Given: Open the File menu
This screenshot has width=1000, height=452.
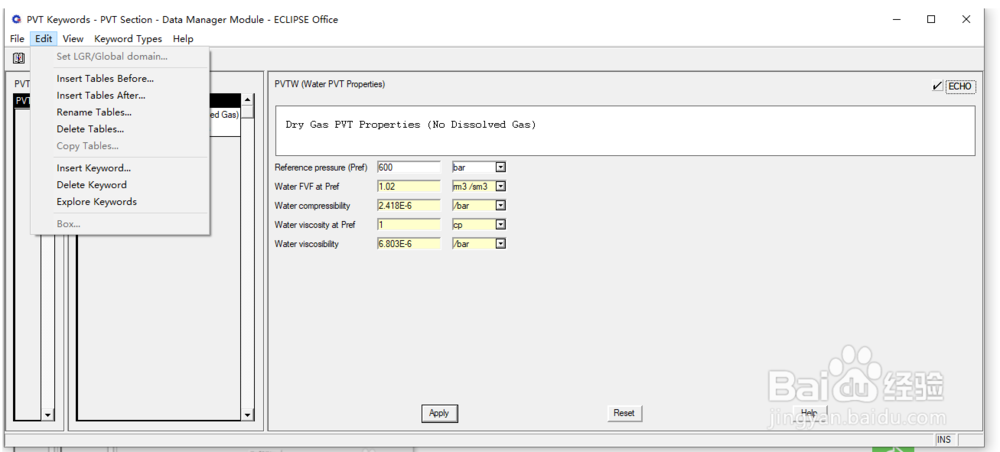Looking at the screenshot, I should point(17,39).
